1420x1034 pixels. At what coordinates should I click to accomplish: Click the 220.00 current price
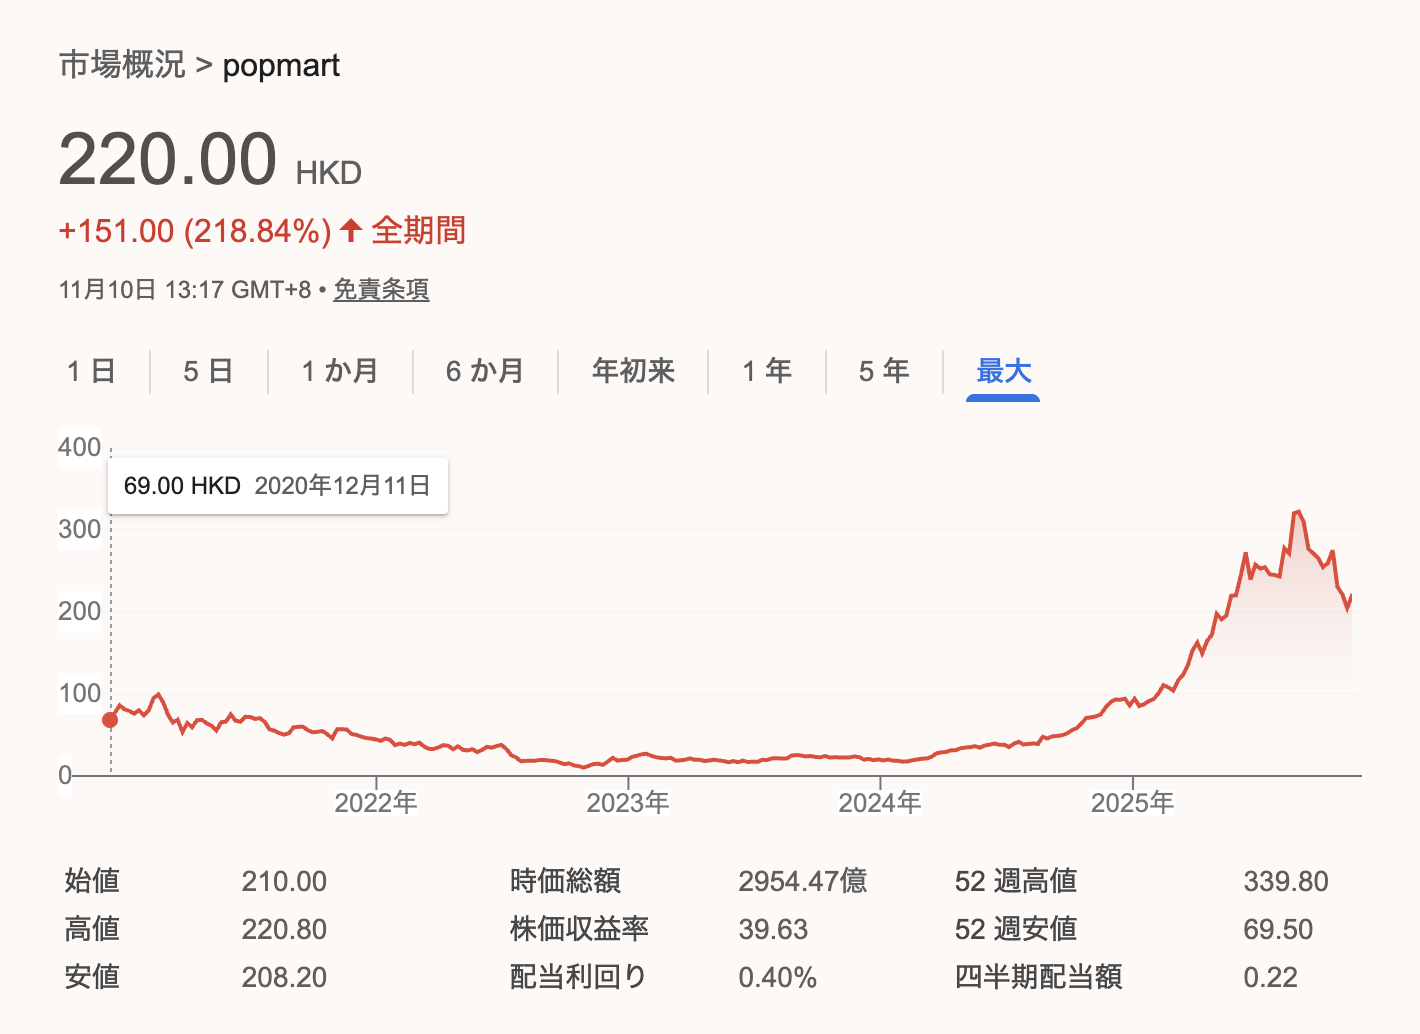(x=168, y=160)
